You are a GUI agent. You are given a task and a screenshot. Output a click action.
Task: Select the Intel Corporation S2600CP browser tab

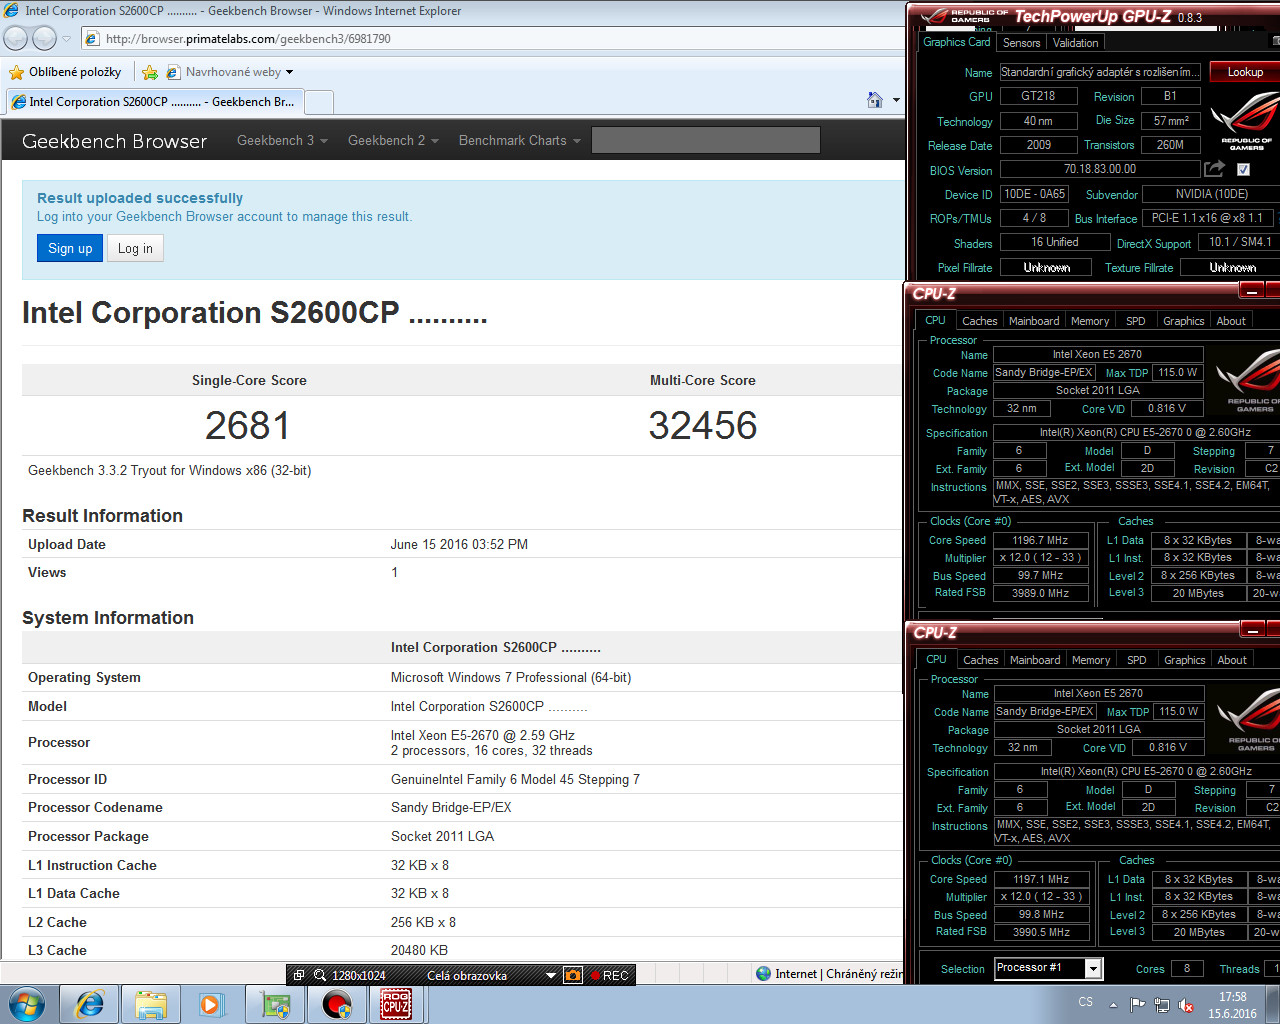tap(153, 102)
